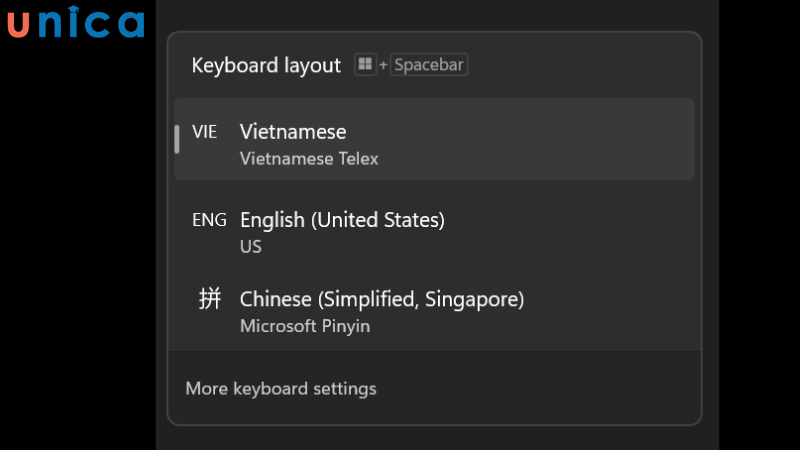Click the US subtitle under English
This screenshot has height=450, width=800.
(x=251, y=246)
